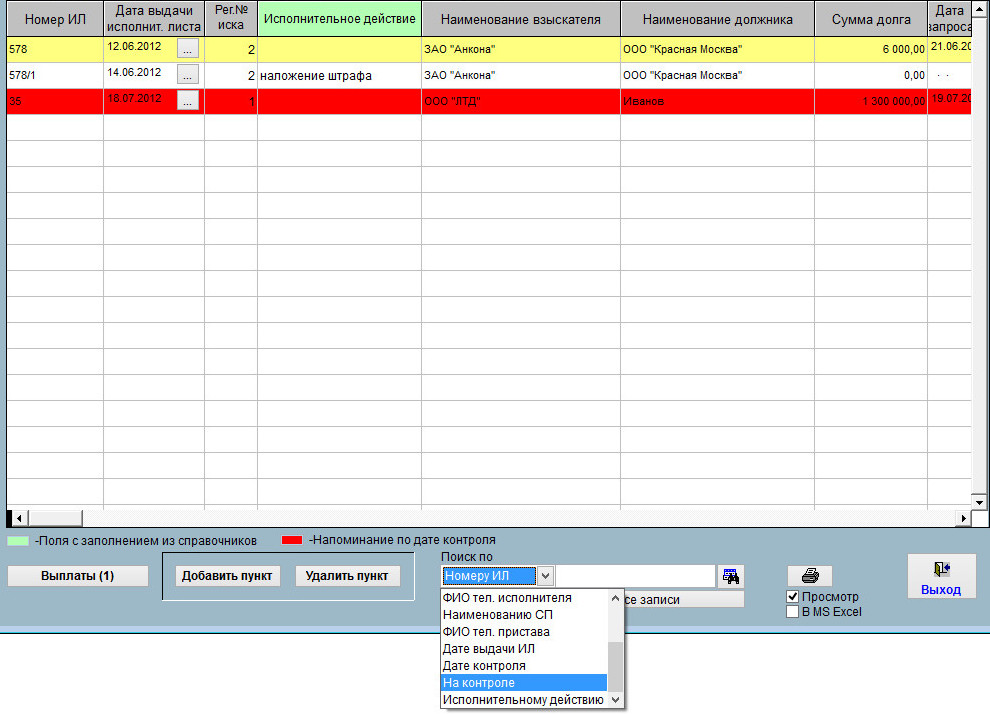Image resolution: width=990 pixels, height=714 pixels.
Task: Select cell with number 35
Action: click(x=55, y=101)
